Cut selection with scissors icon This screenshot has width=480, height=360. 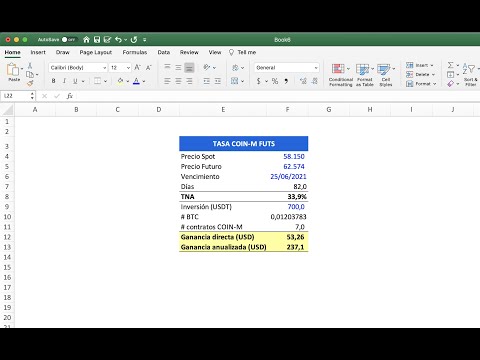(x=30, y=65)
